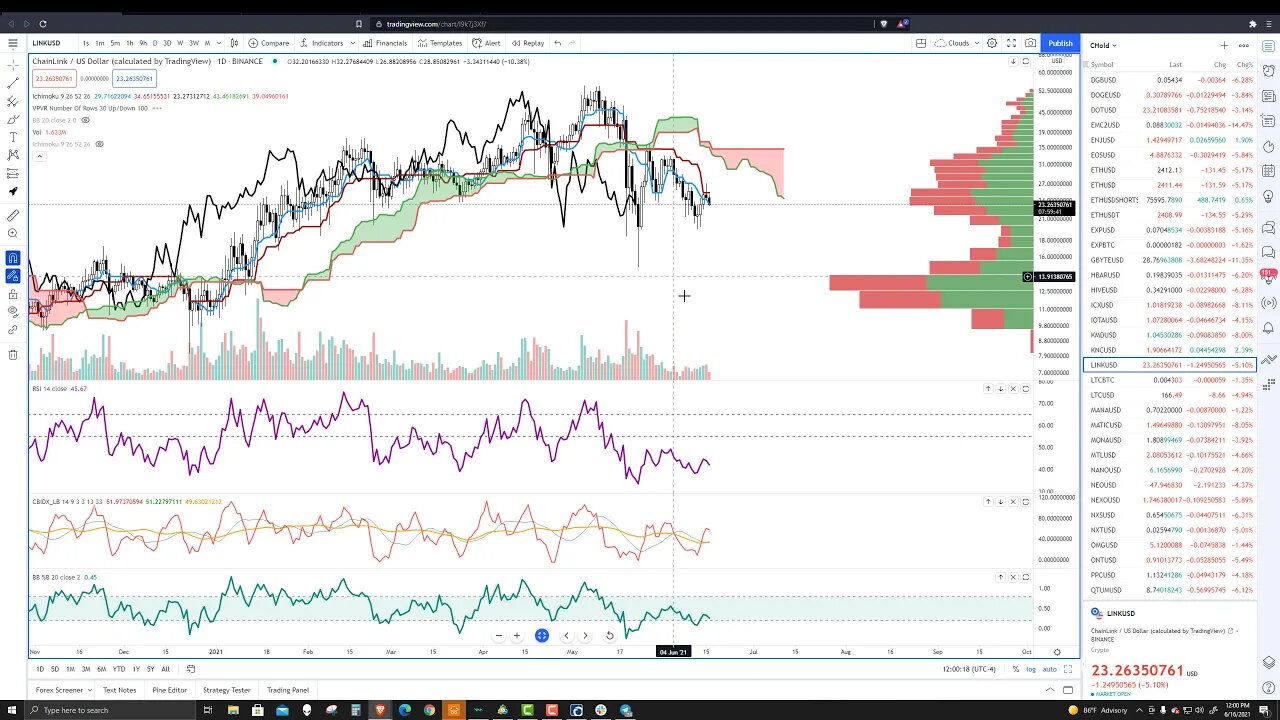Open chart settings gear icon

coord(992,43)
